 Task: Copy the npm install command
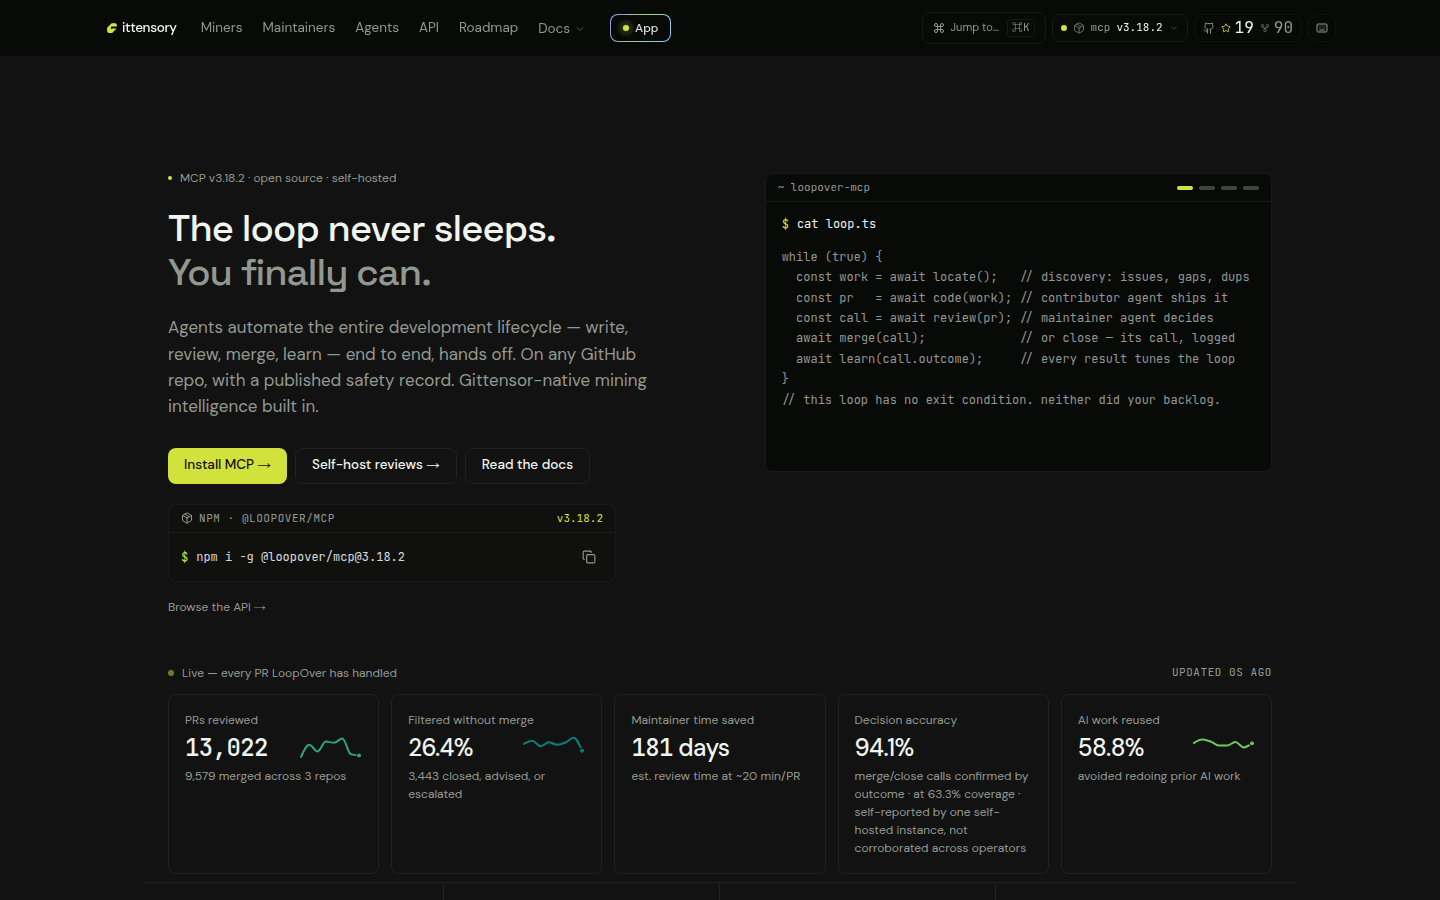(x=589, y=557)
